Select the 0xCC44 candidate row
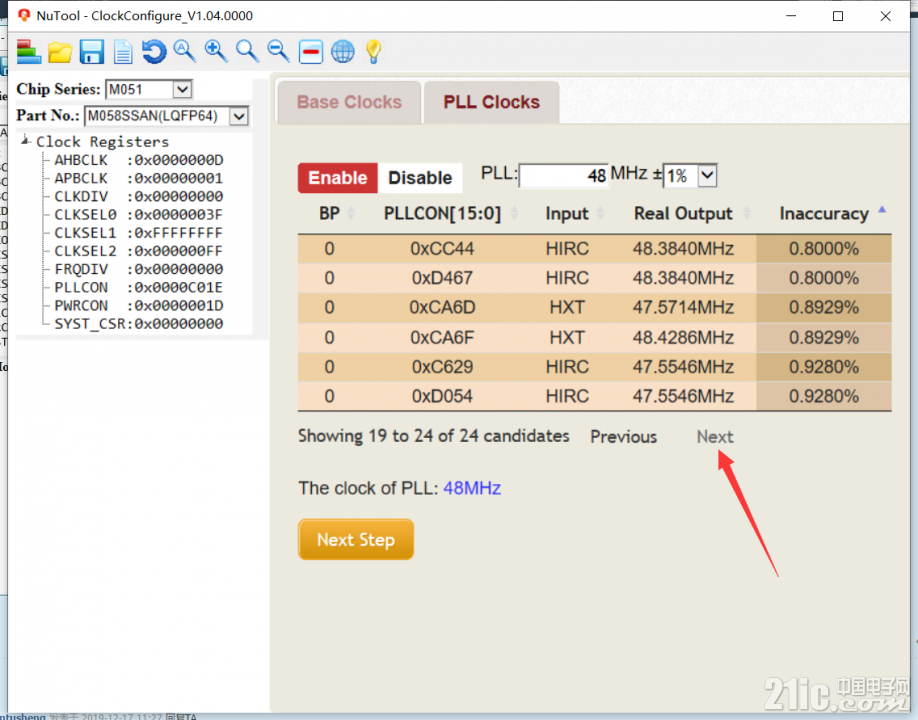The width and height of the screenshot is (918, 720). 594,249
